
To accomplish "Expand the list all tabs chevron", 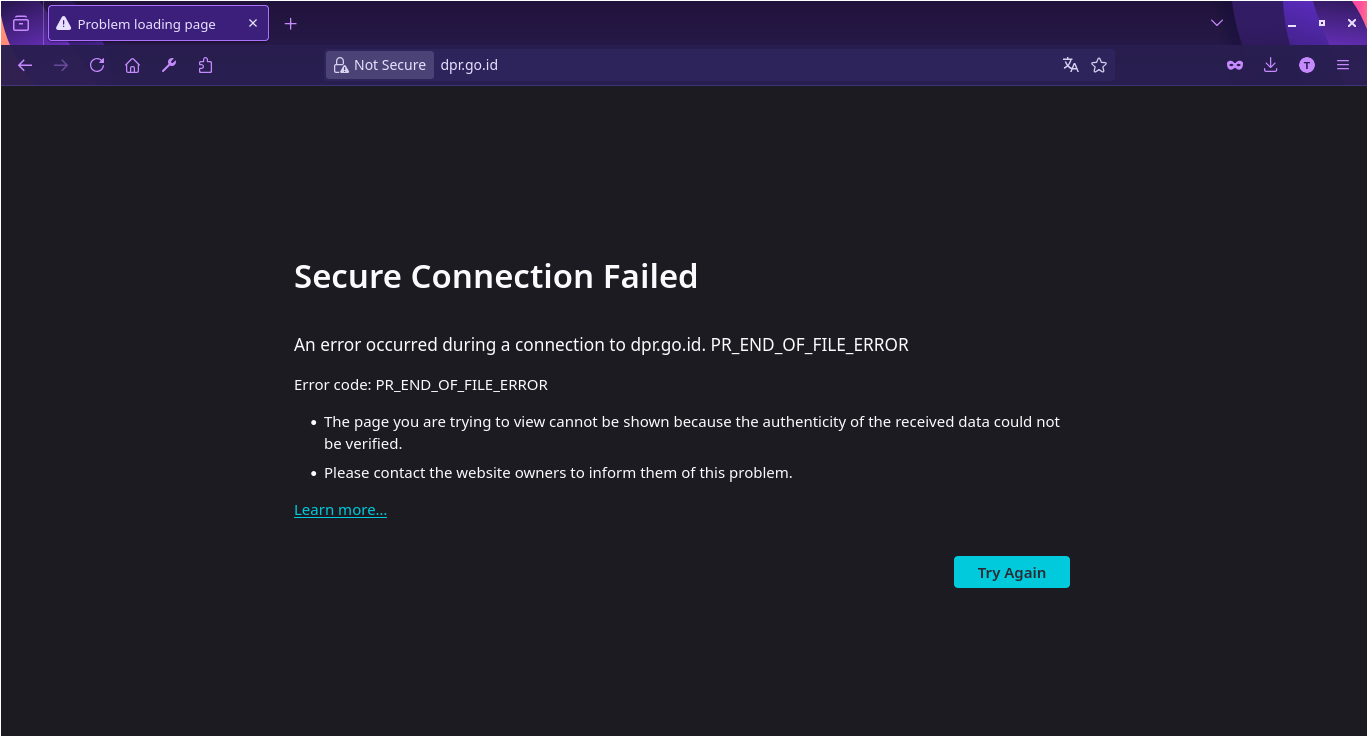I will coord(1217,23).
